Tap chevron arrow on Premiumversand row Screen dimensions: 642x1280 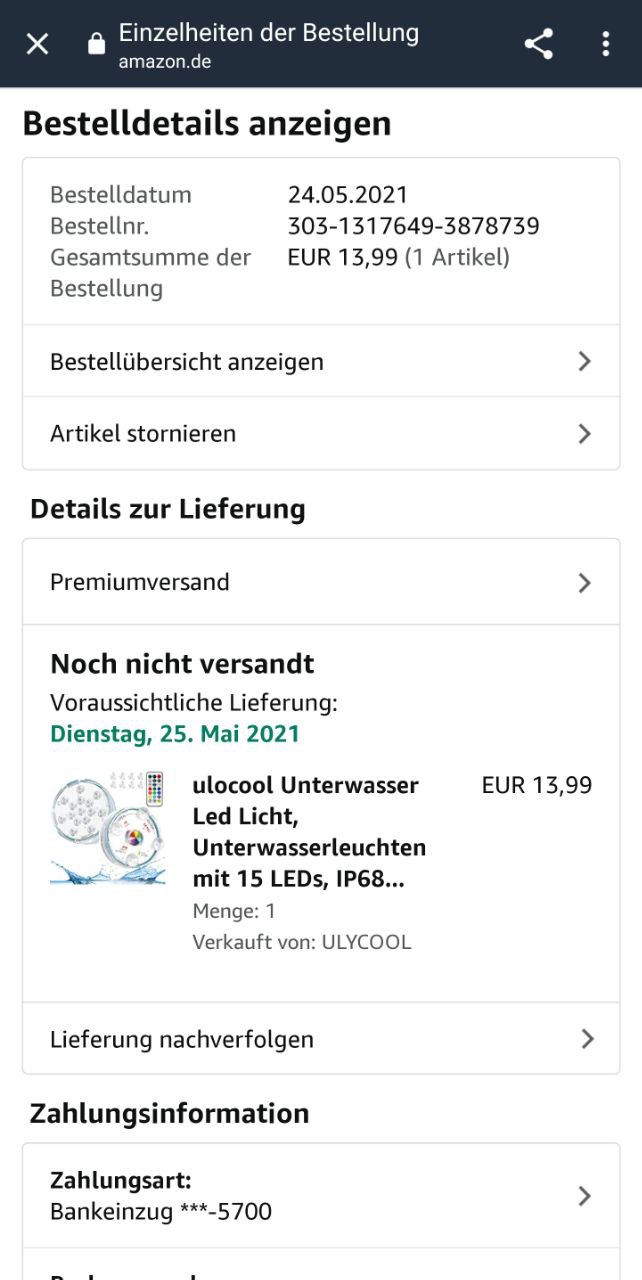(x=585, y=583)
